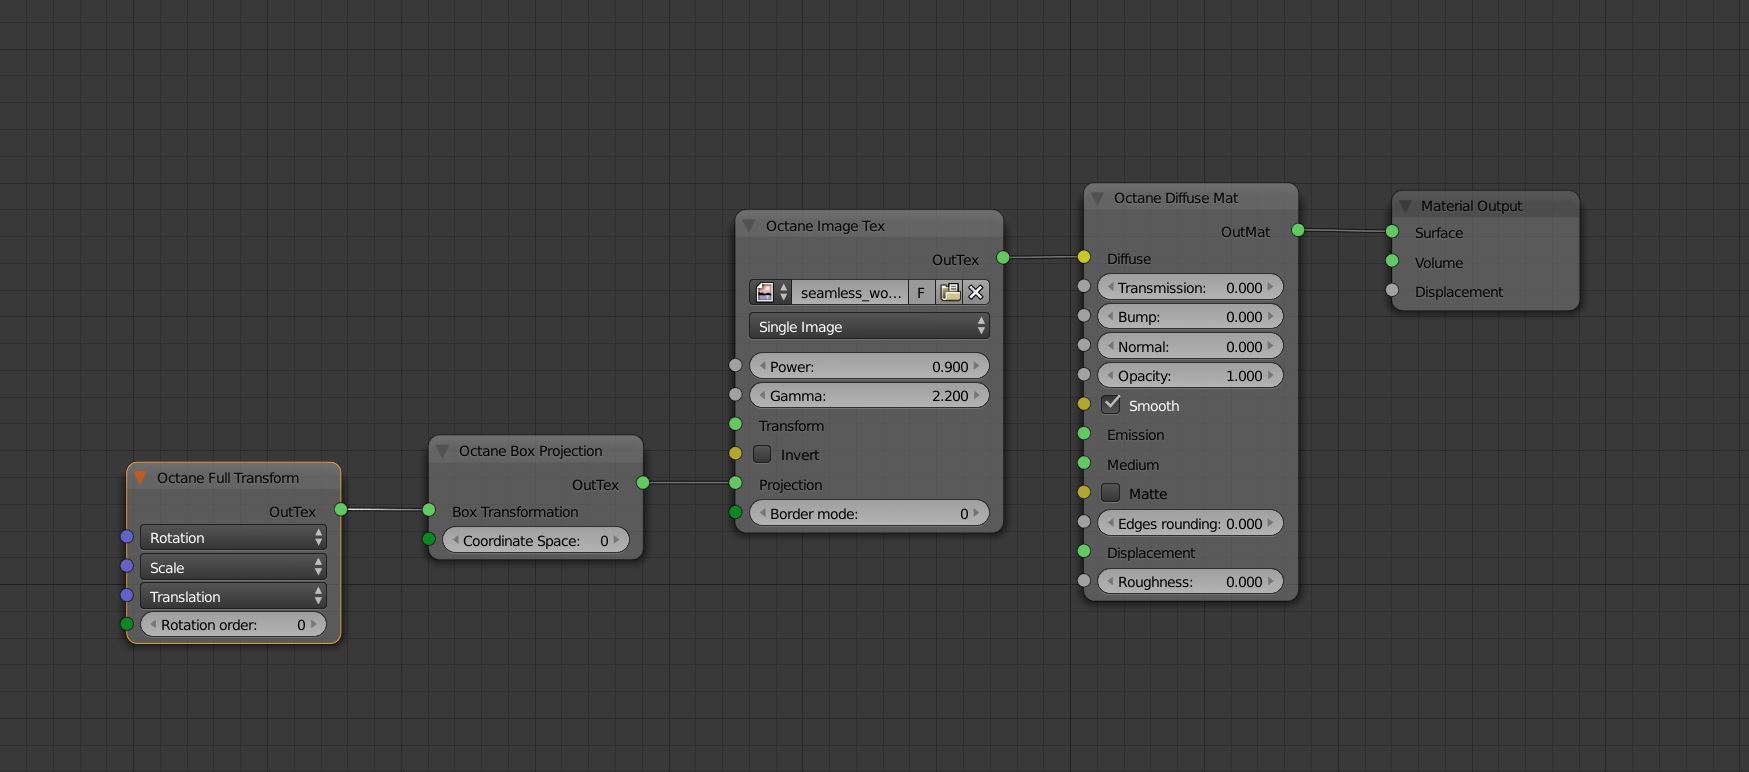Uncheck the Smooth checkbox

point(1111,404)
